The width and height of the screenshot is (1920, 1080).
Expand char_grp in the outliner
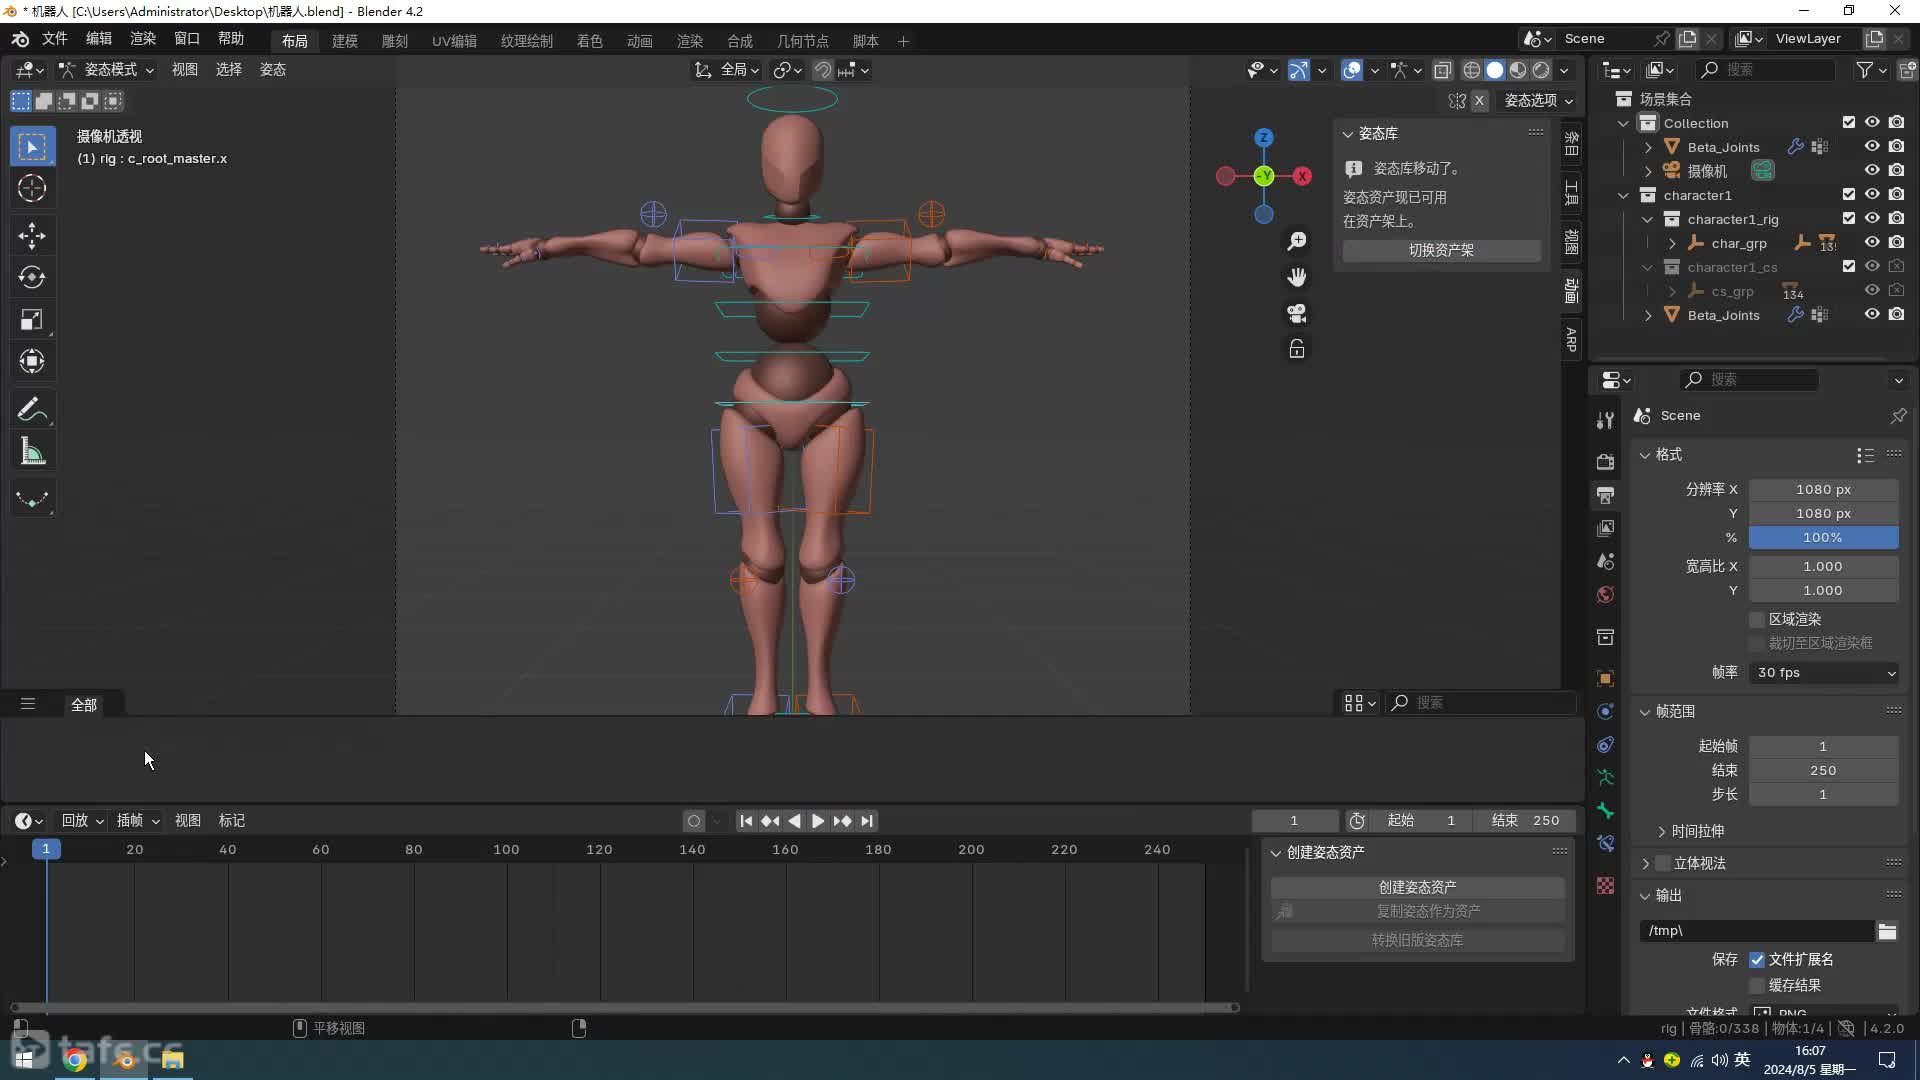pyautogui.click(x=1672, y=243)
